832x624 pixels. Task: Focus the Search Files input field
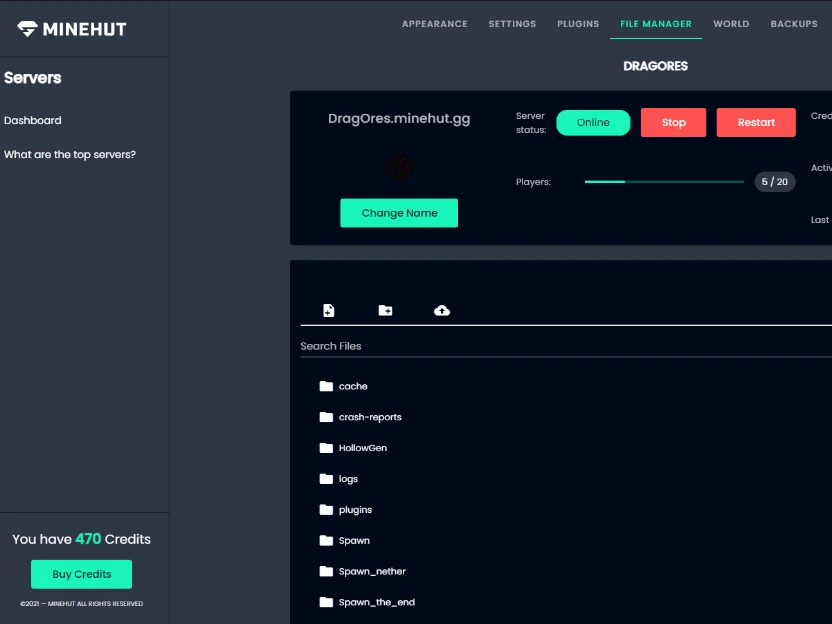pos(566,346)
